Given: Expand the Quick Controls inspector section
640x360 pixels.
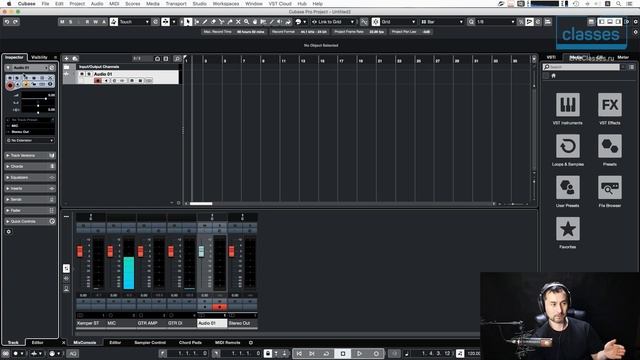Looking at the screenshot, I should [x=30, y=222].
